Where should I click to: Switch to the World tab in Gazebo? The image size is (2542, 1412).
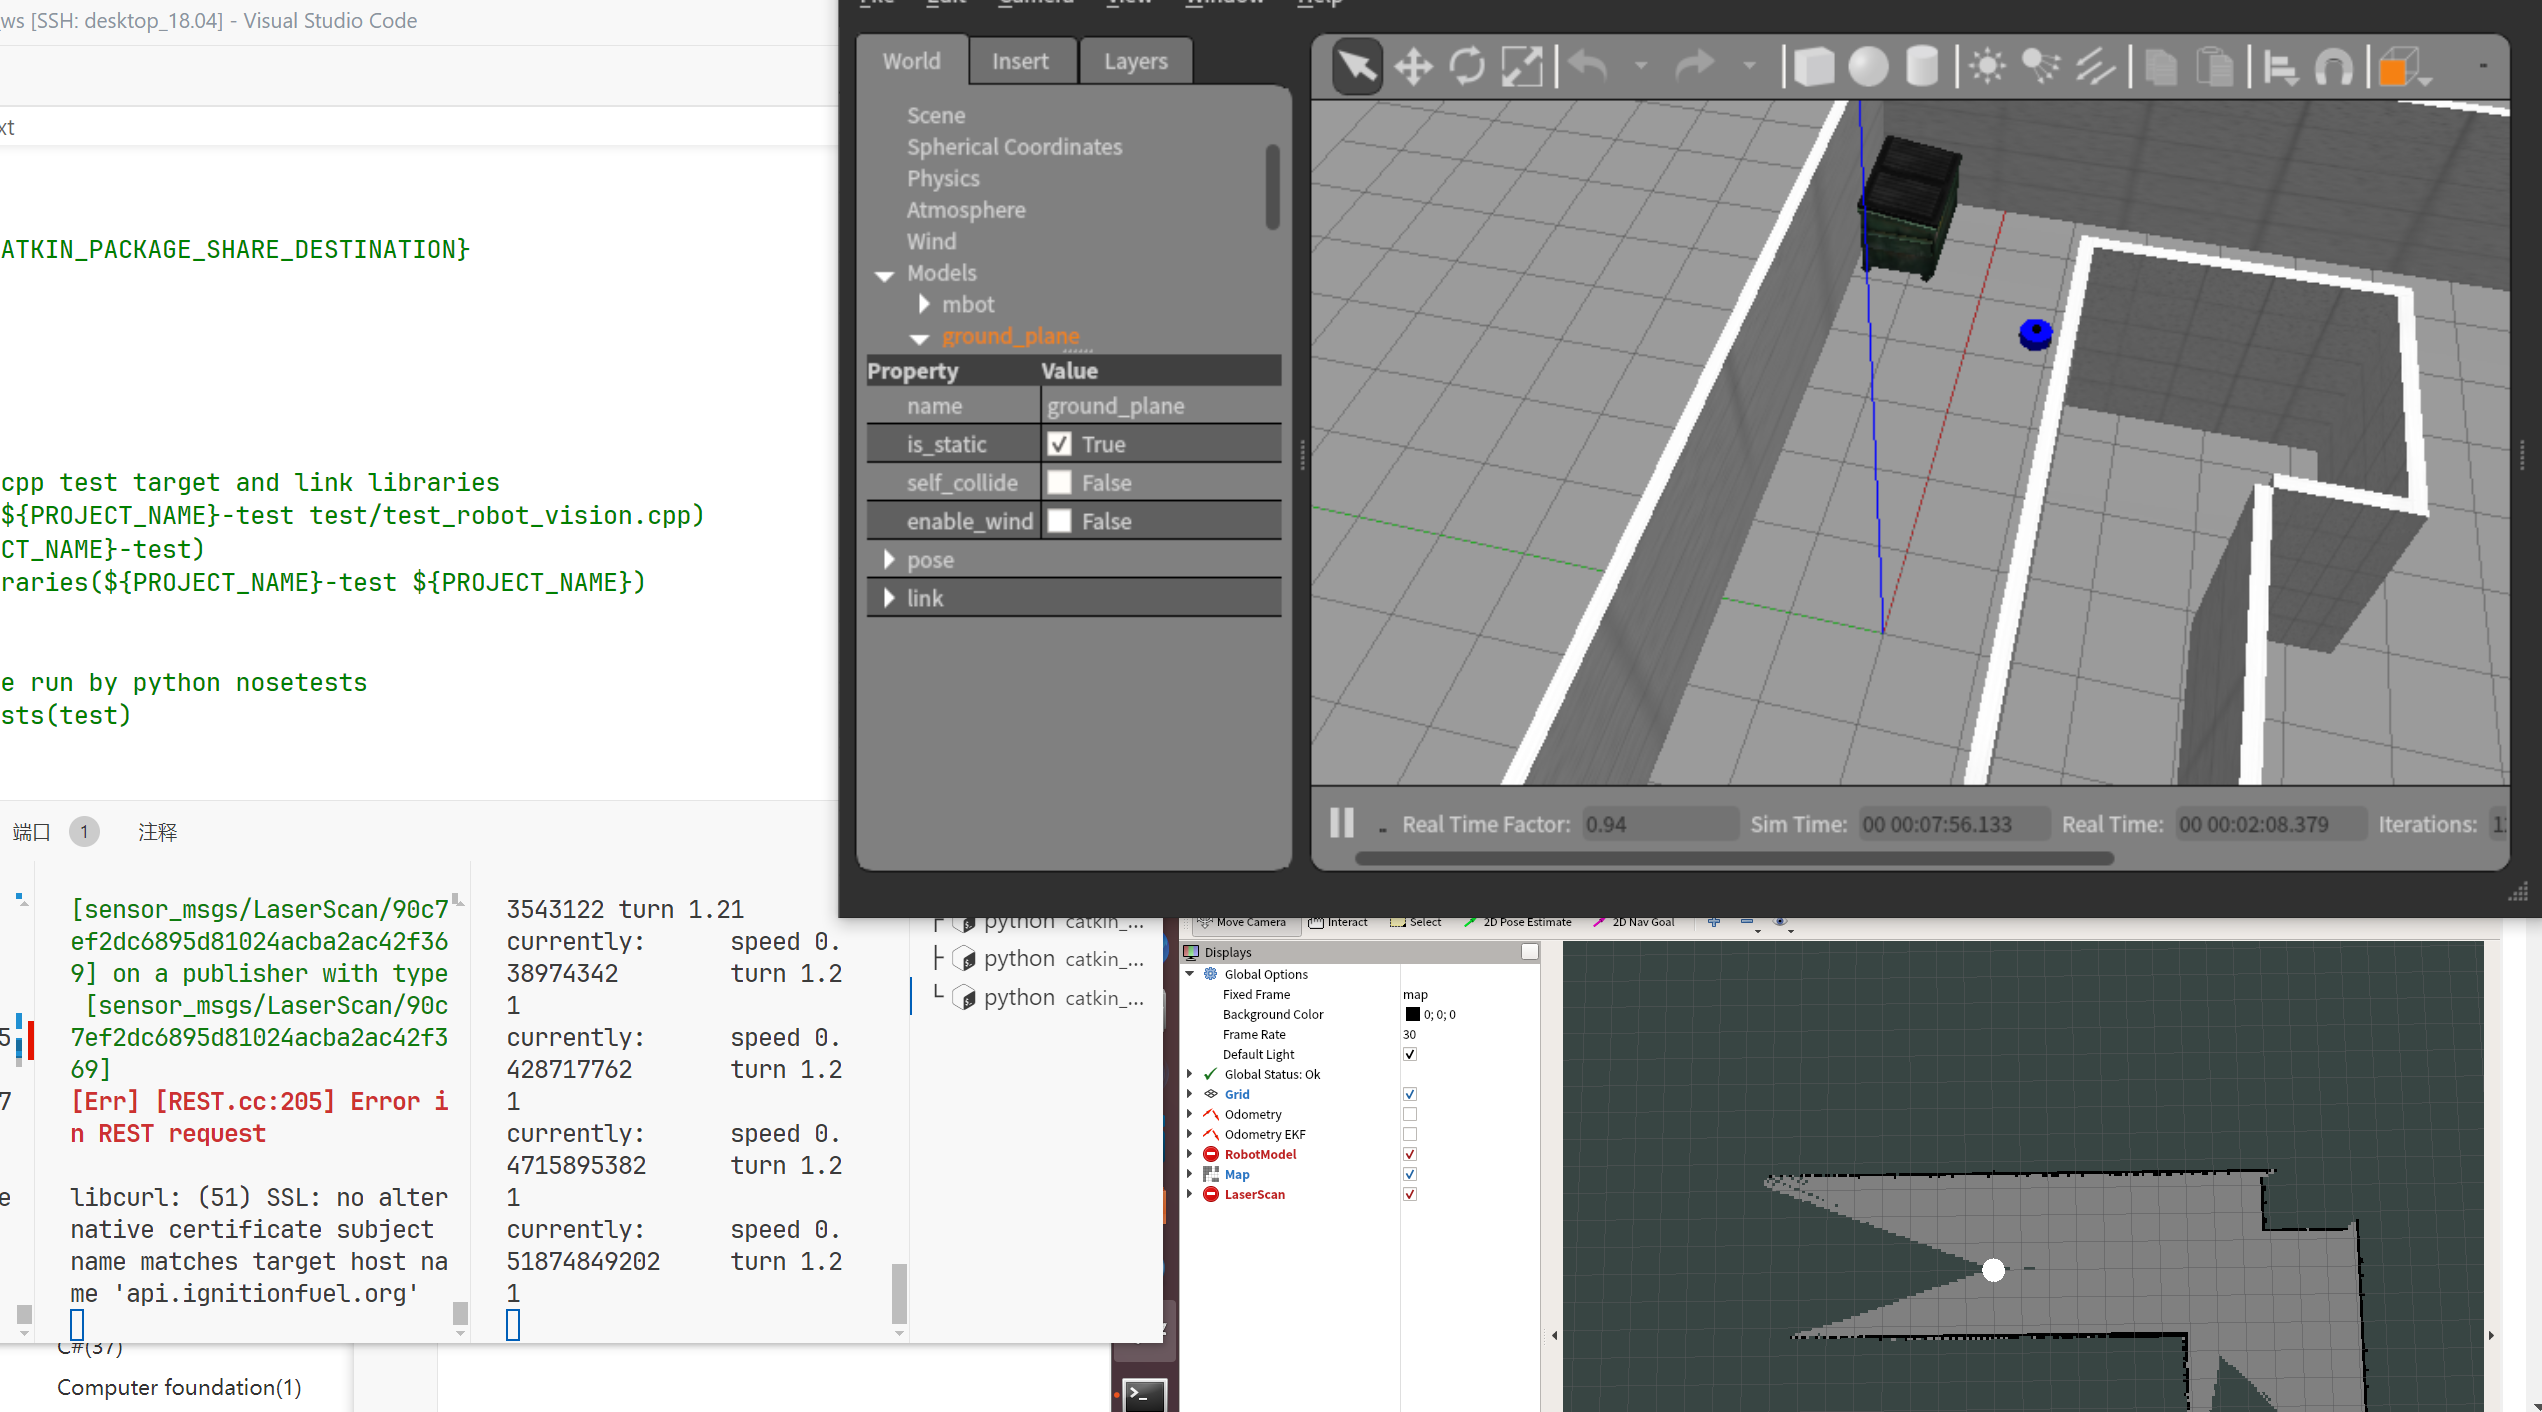pos(912,61)
